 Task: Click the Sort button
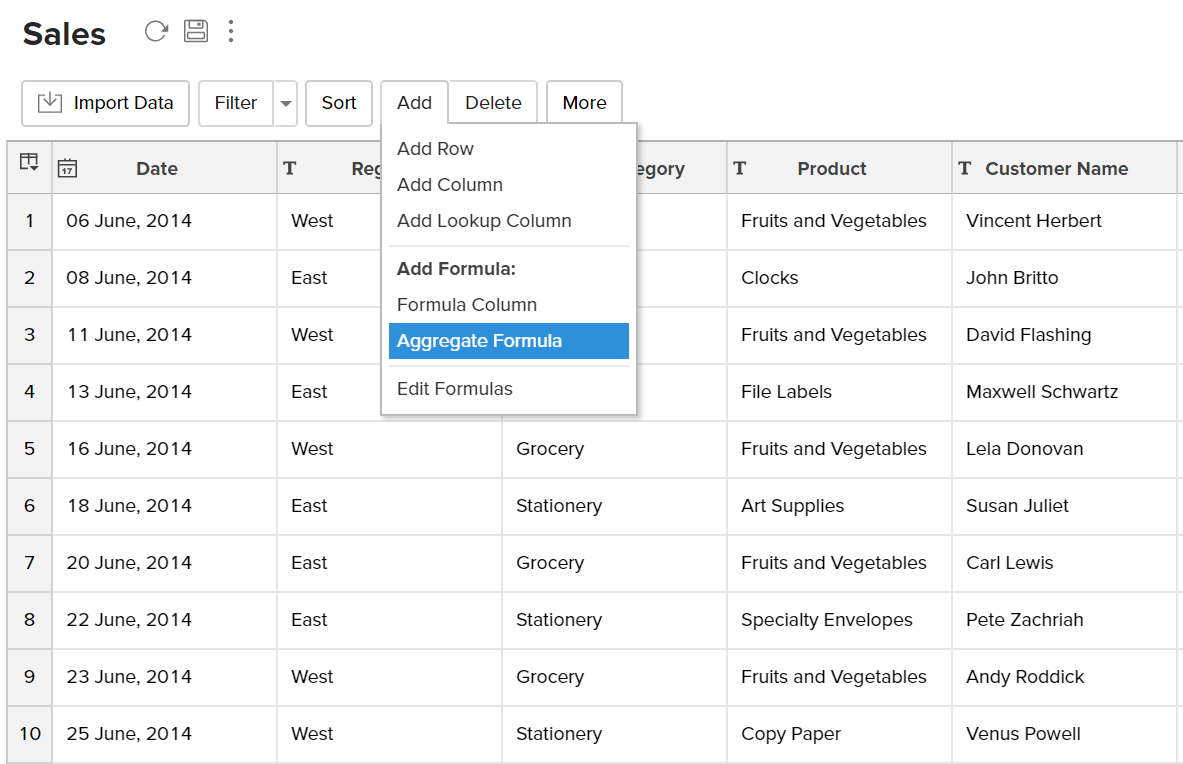click(338, 103)
